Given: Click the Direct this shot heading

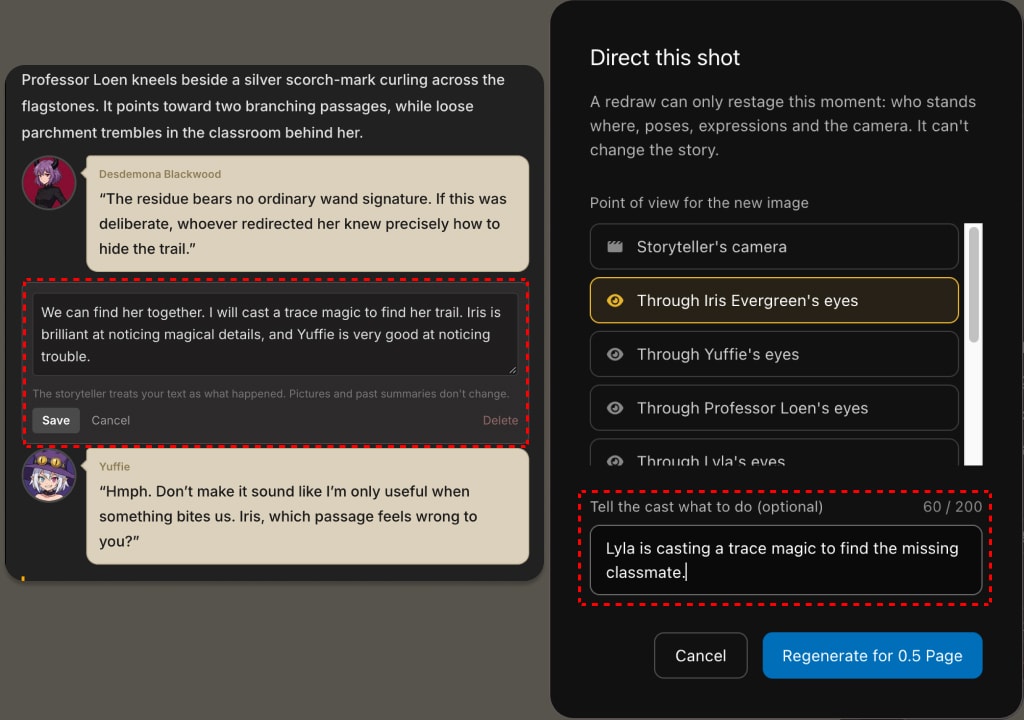Looking at the screenshot, I should 665,57.
